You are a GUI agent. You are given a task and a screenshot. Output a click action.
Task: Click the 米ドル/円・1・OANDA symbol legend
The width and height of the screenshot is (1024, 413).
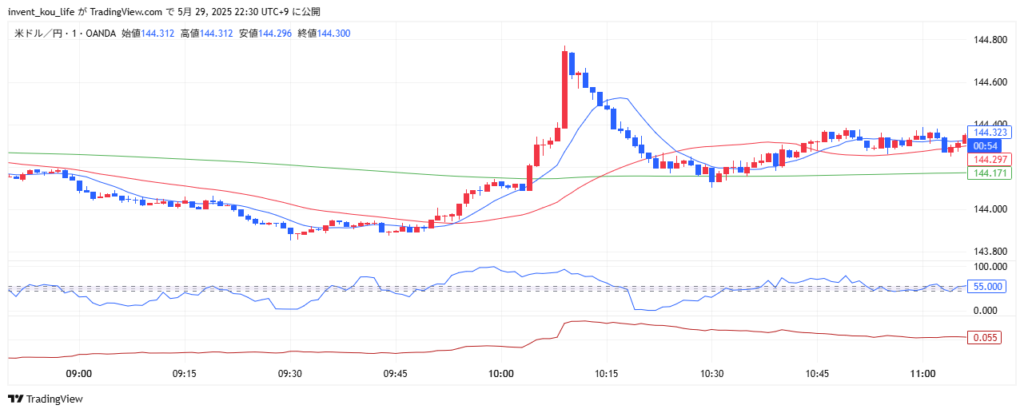click(x=65, y=33)
